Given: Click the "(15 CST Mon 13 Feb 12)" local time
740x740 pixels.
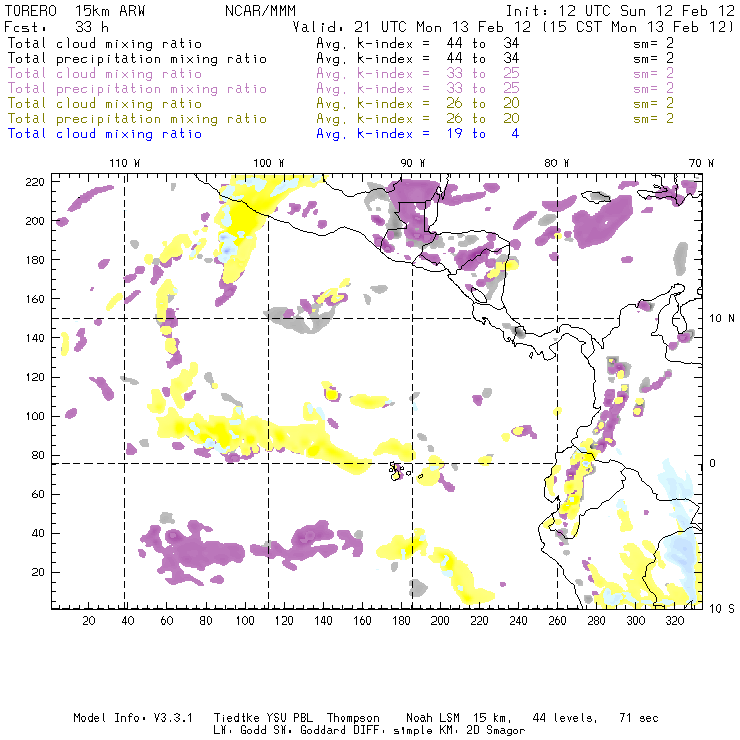Looking at the screenshot, I should point(638,27).
